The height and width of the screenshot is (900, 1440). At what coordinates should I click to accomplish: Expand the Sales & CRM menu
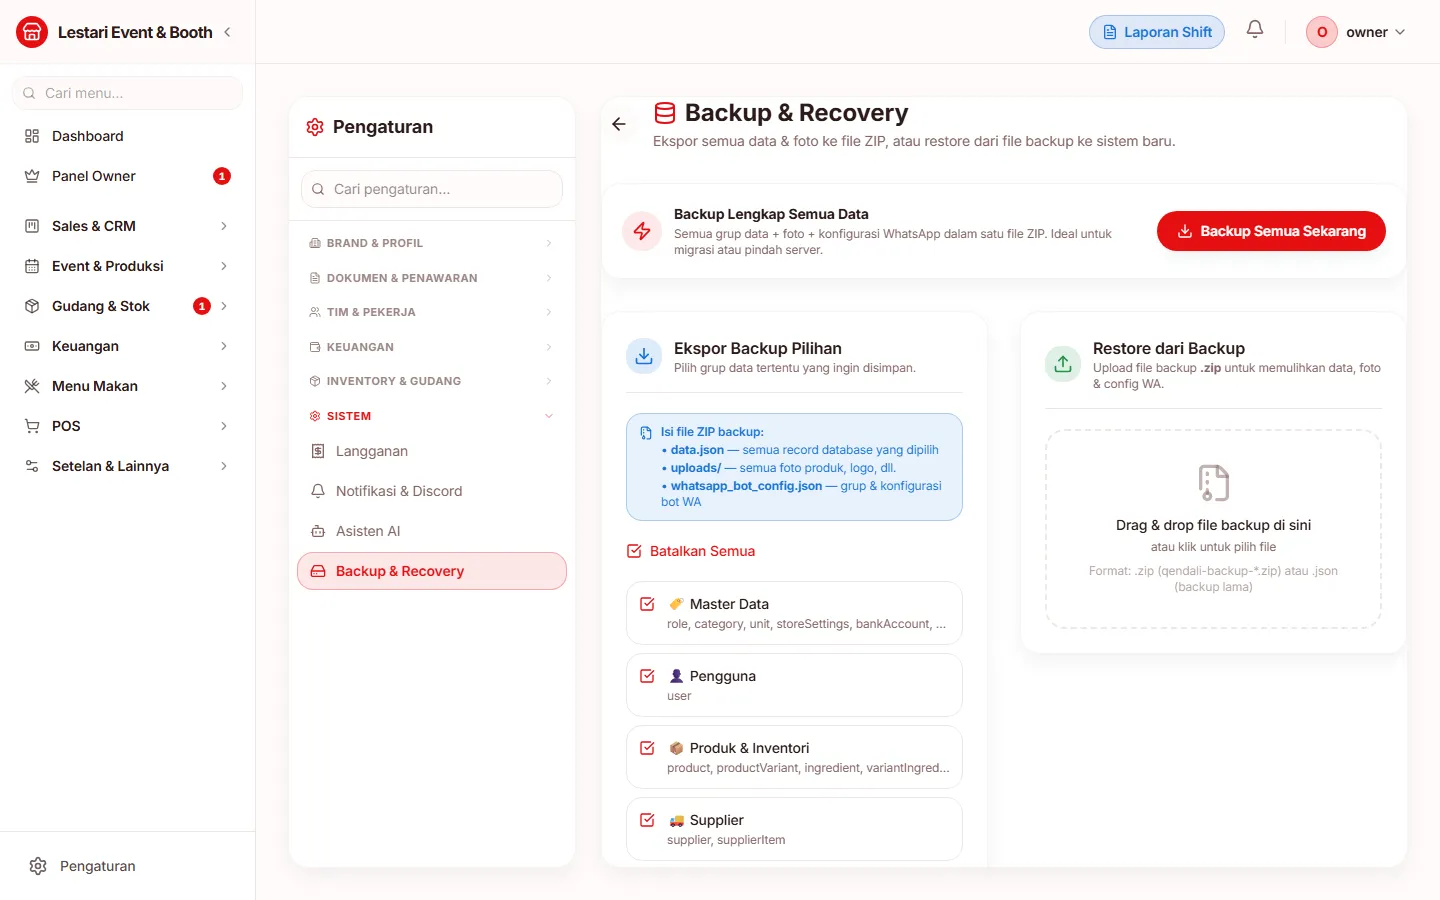127,226
